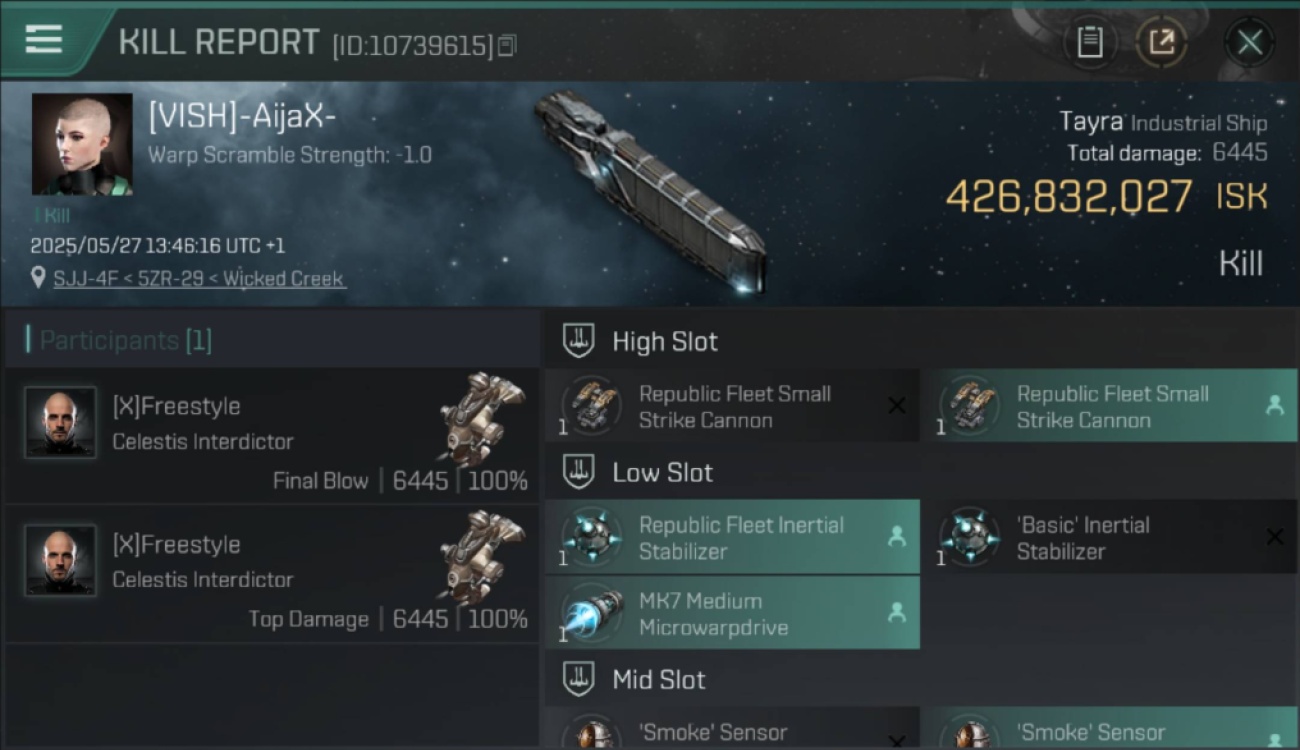Click the clipboard notes icon in header
The height and width of the screenshot is (750, 1300).
pyautogui.click(x=1090, y=42)
